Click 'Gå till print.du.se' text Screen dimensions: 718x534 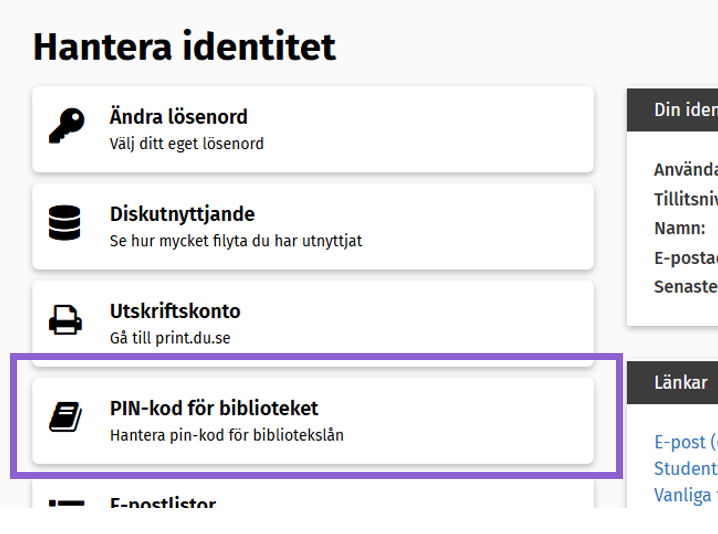tap(170, 338)
